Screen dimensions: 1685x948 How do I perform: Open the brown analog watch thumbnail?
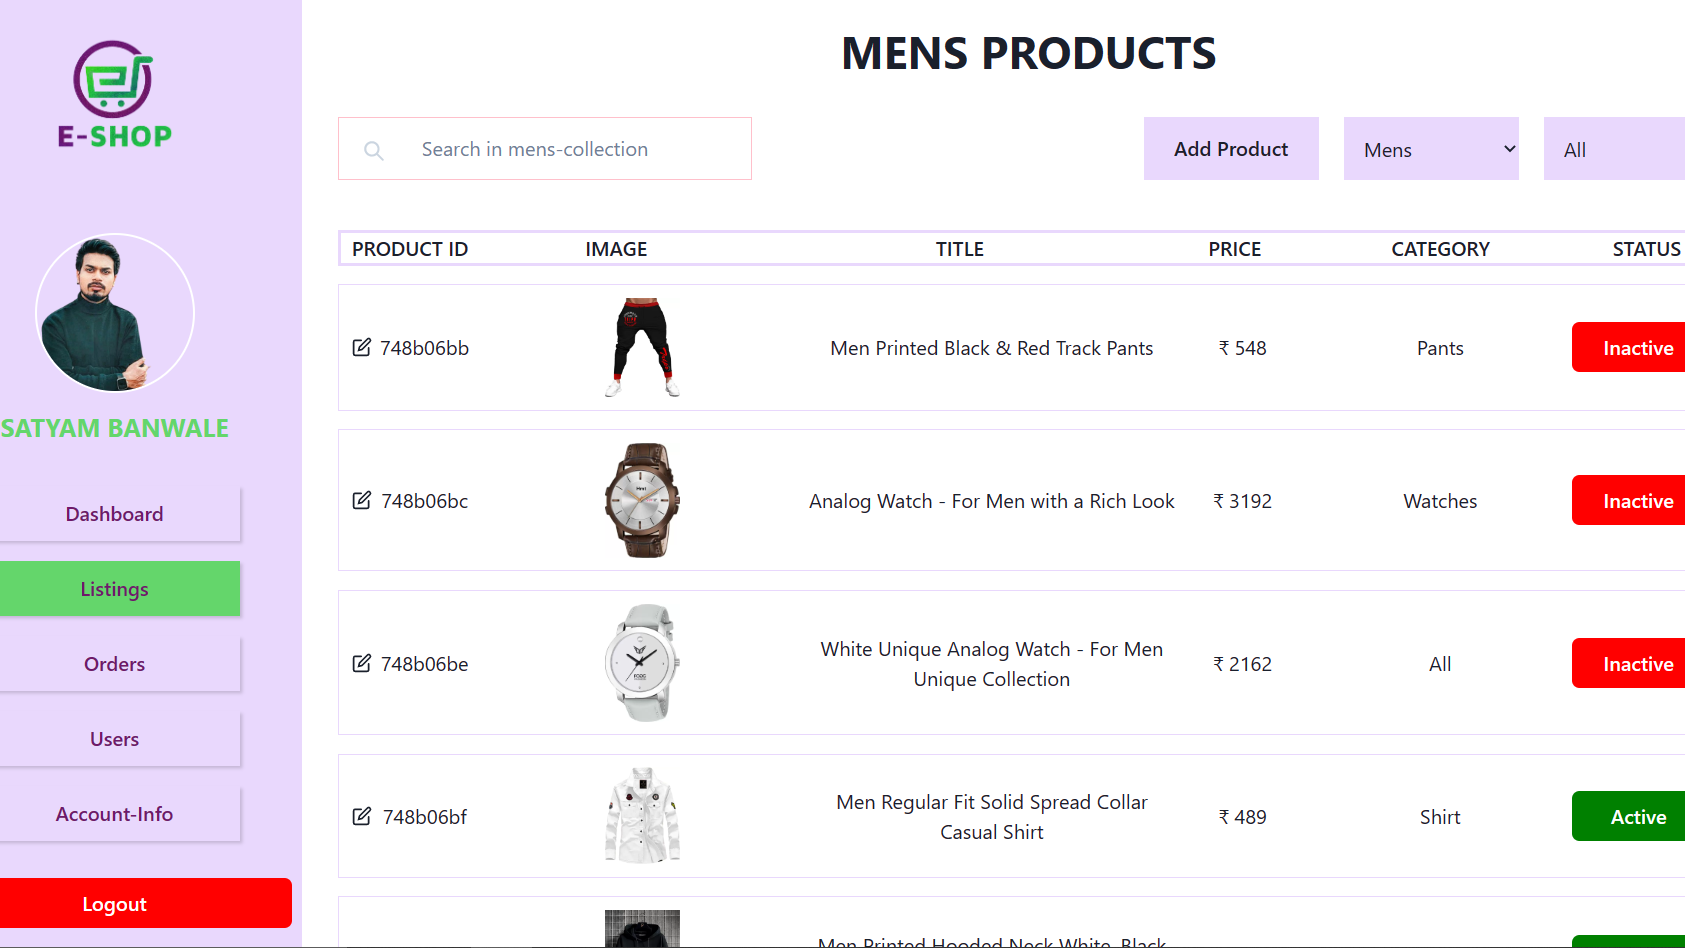[642, 500]
